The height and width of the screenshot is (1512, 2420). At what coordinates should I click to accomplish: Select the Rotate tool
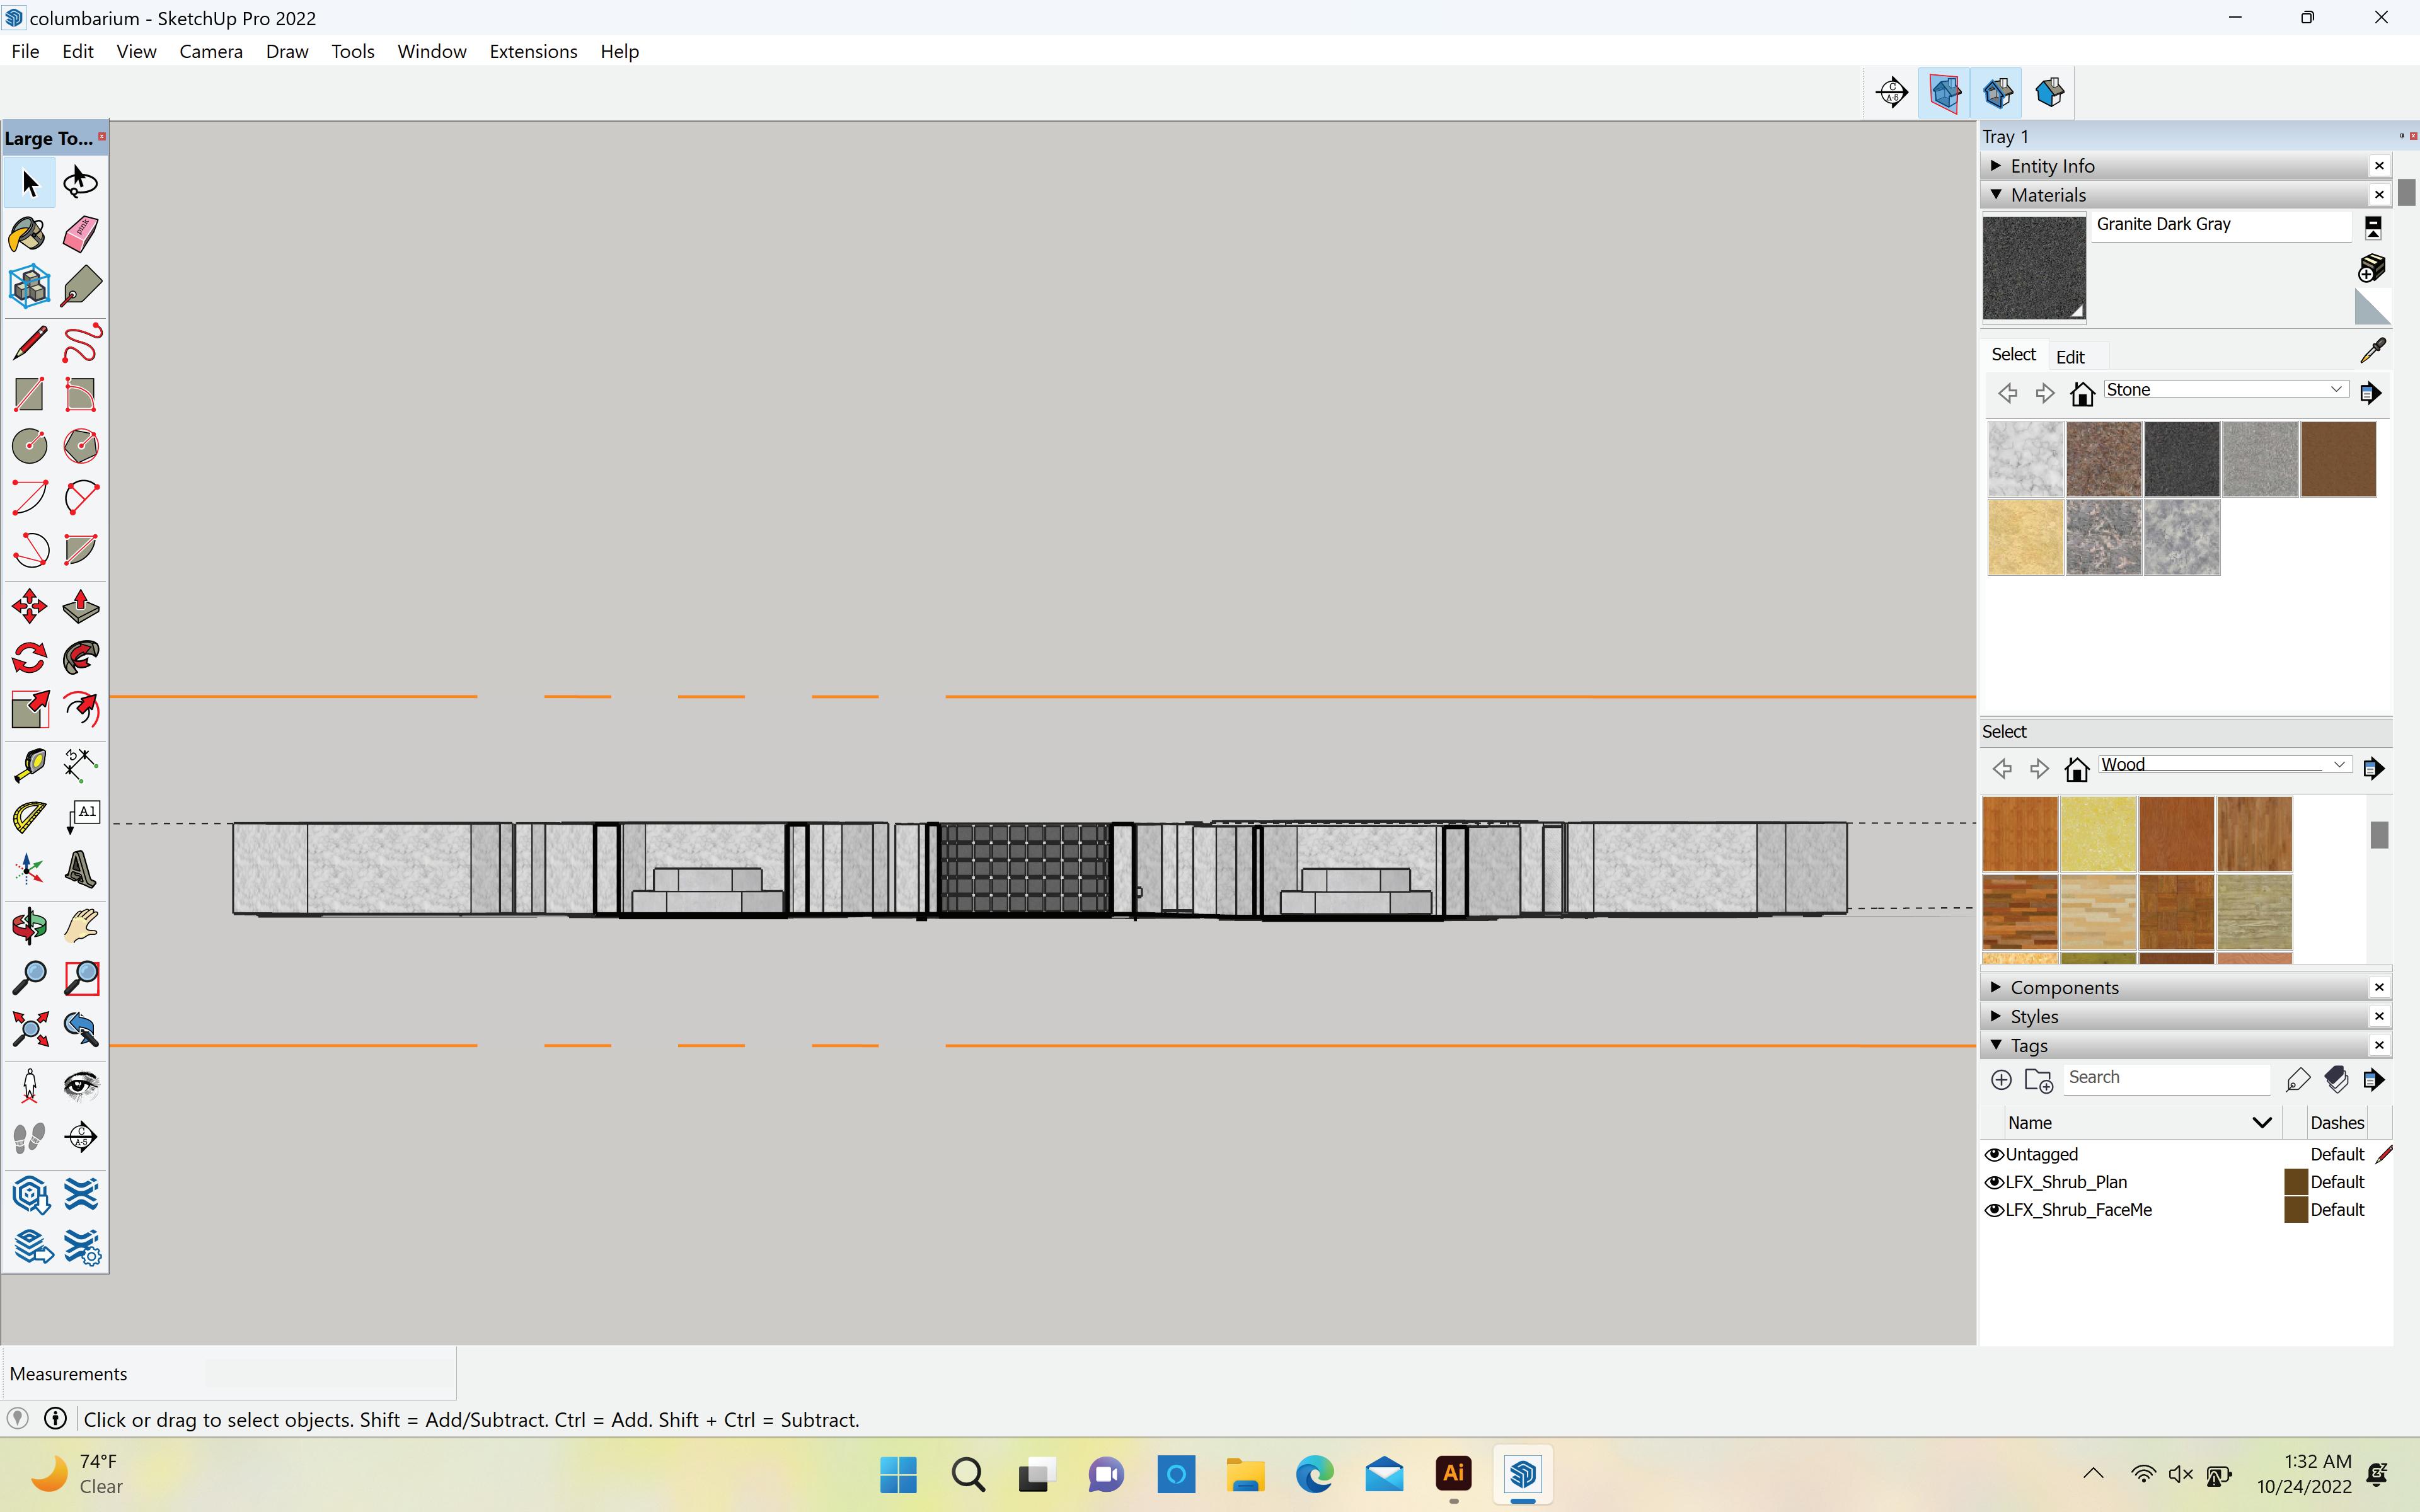[28, 658]
